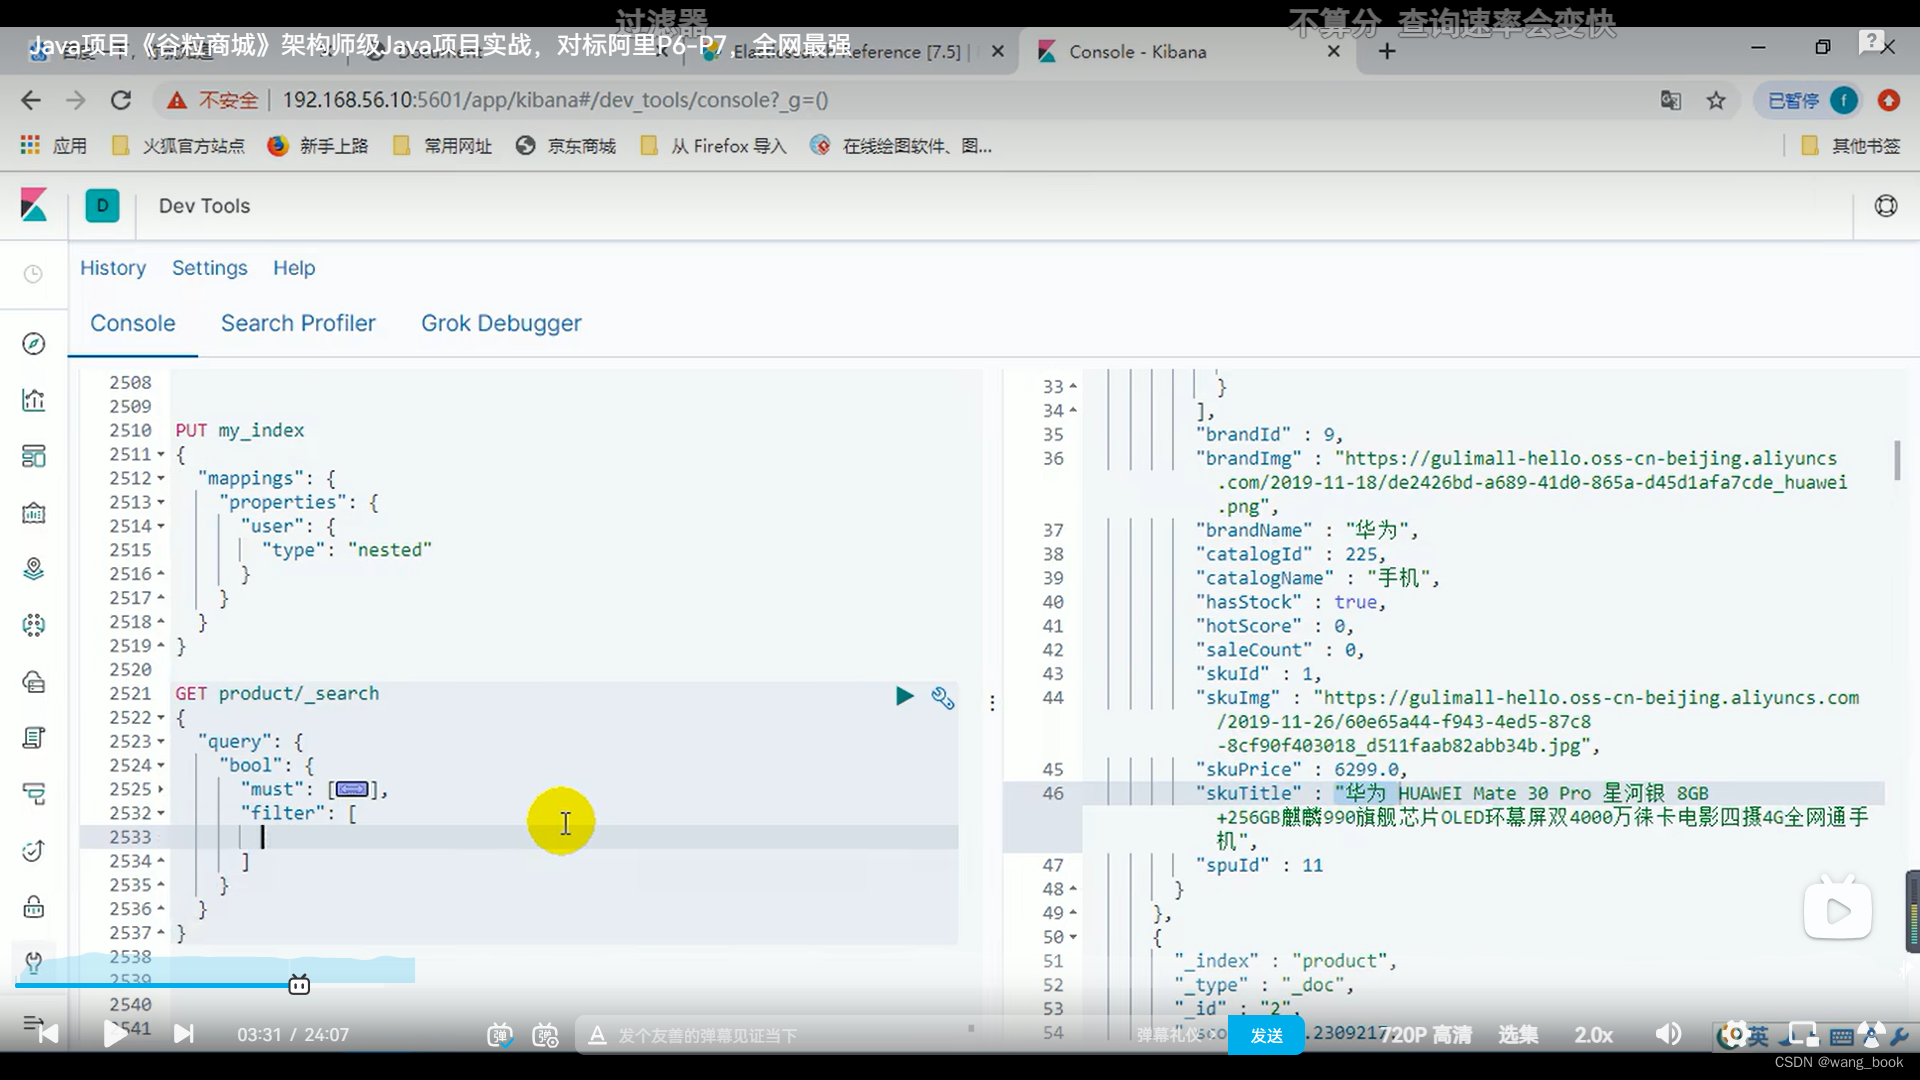The width and height of the screenshot is (1920, 1080).
Task: Open the 2.0x playback speed menu
Action: coord(1593,1035)
